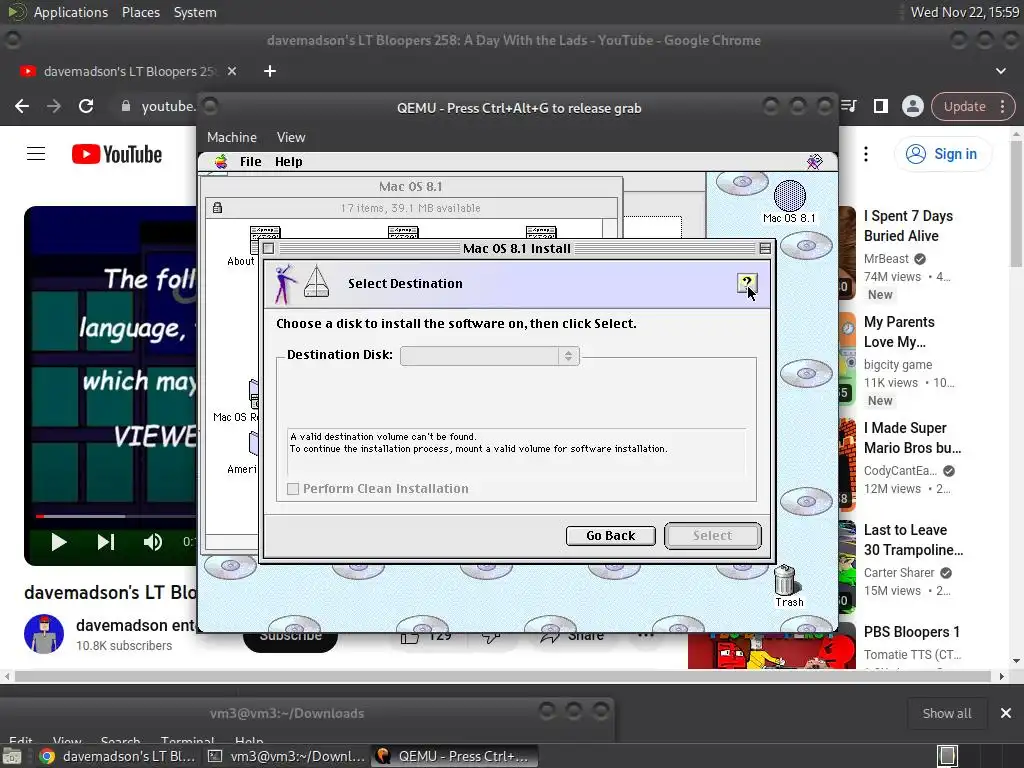
Task: Open QEMU View menu
Action: [291, 137]
